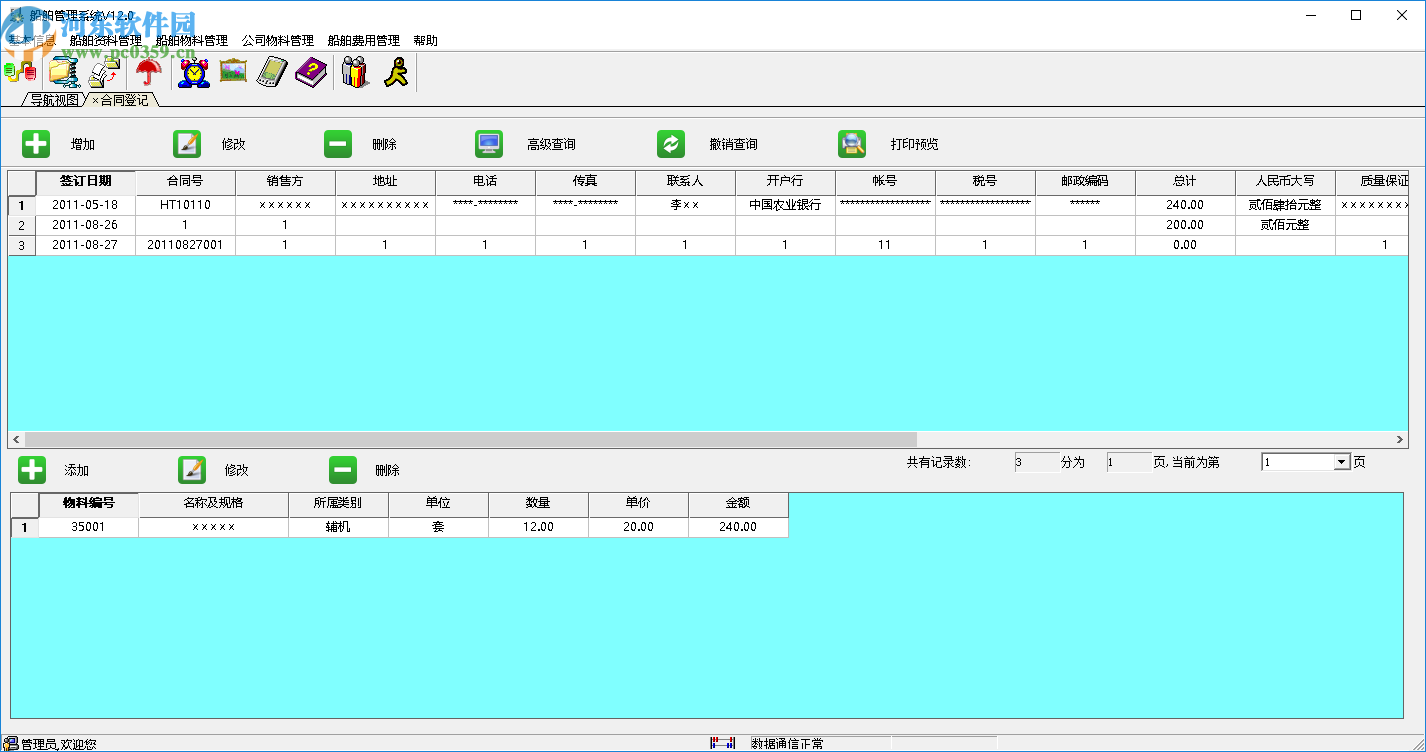This screenshot has width=1426, height=752.
Task: Click the 贰佰元整 amount cell
Action: [x=1285, y=225]
